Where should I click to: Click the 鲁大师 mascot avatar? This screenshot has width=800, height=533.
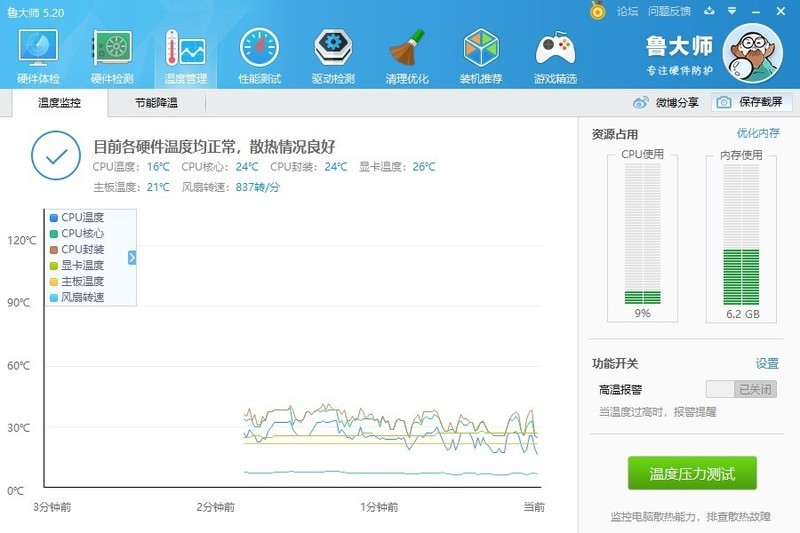click(x=753, y=54)
